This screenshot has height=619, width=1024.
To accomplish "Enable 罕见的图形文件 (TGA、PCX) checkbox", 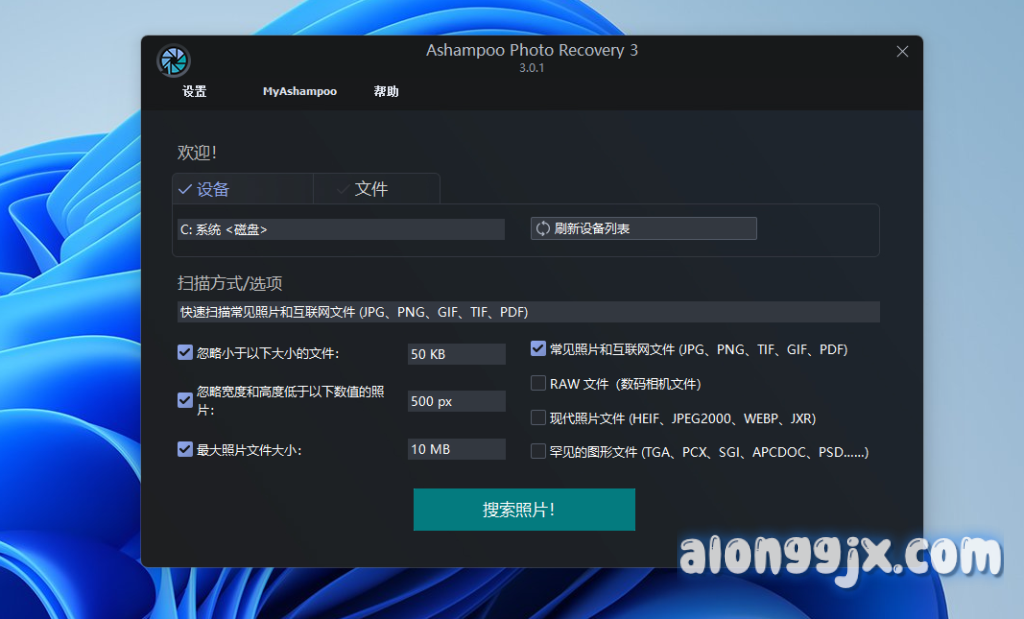I will click(x=538, y=452).
